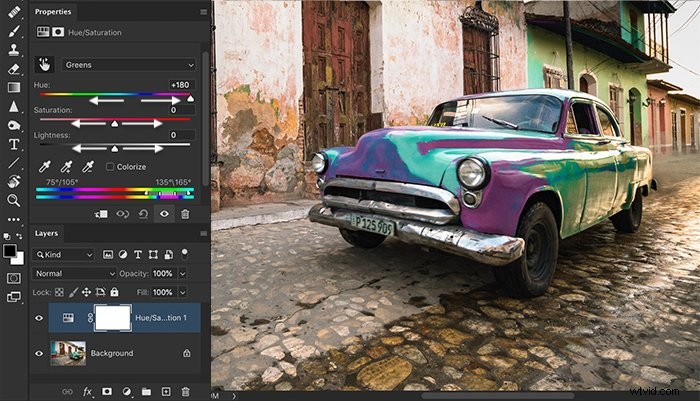This screenshot has width=700, height=401.
Task: Select the Healing Brush bandage tool
Action: click(14, 12)
